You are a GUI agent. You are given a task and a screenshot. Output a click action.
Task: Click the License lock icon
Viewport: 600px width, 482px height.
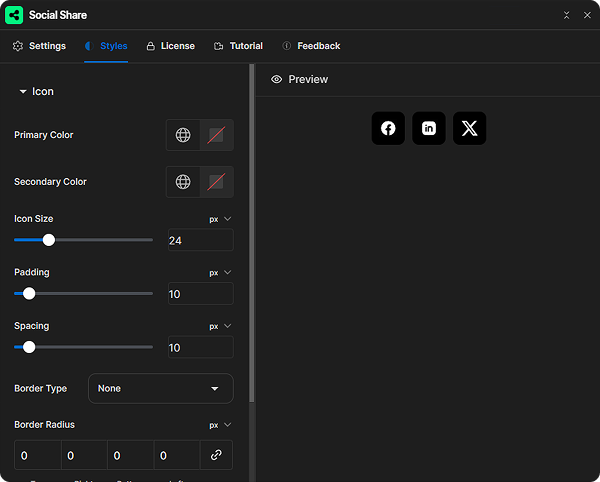click(x=151, y=46)
